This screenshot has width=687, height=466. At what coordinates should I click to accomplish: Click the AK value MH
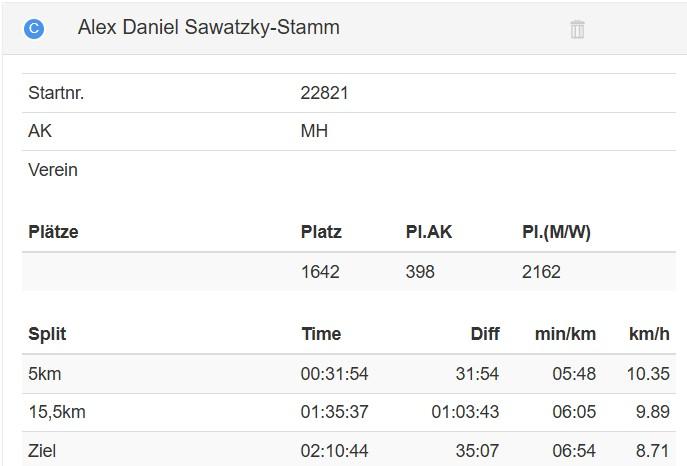tap(314, 131)
